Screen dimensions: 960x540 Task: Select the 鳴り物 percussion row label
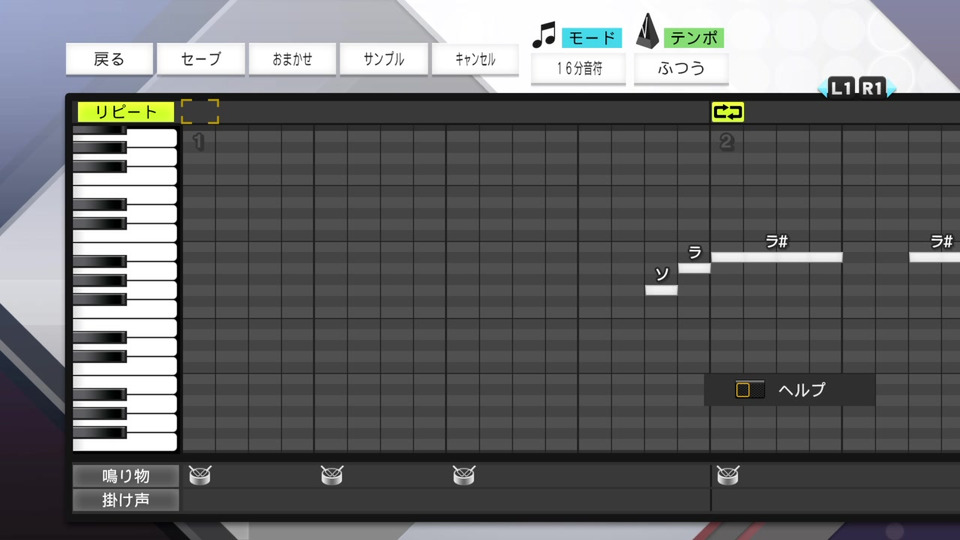point(126,476)
